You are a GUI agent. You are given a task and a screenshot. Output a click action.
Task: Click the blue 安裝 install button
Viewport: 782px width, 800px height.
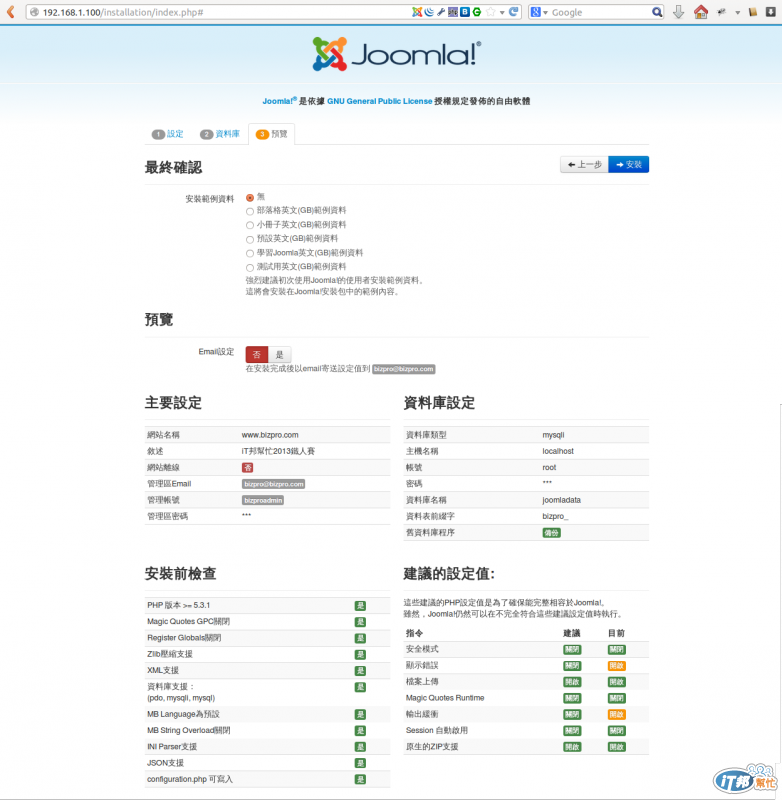click(x=628, y=164)
